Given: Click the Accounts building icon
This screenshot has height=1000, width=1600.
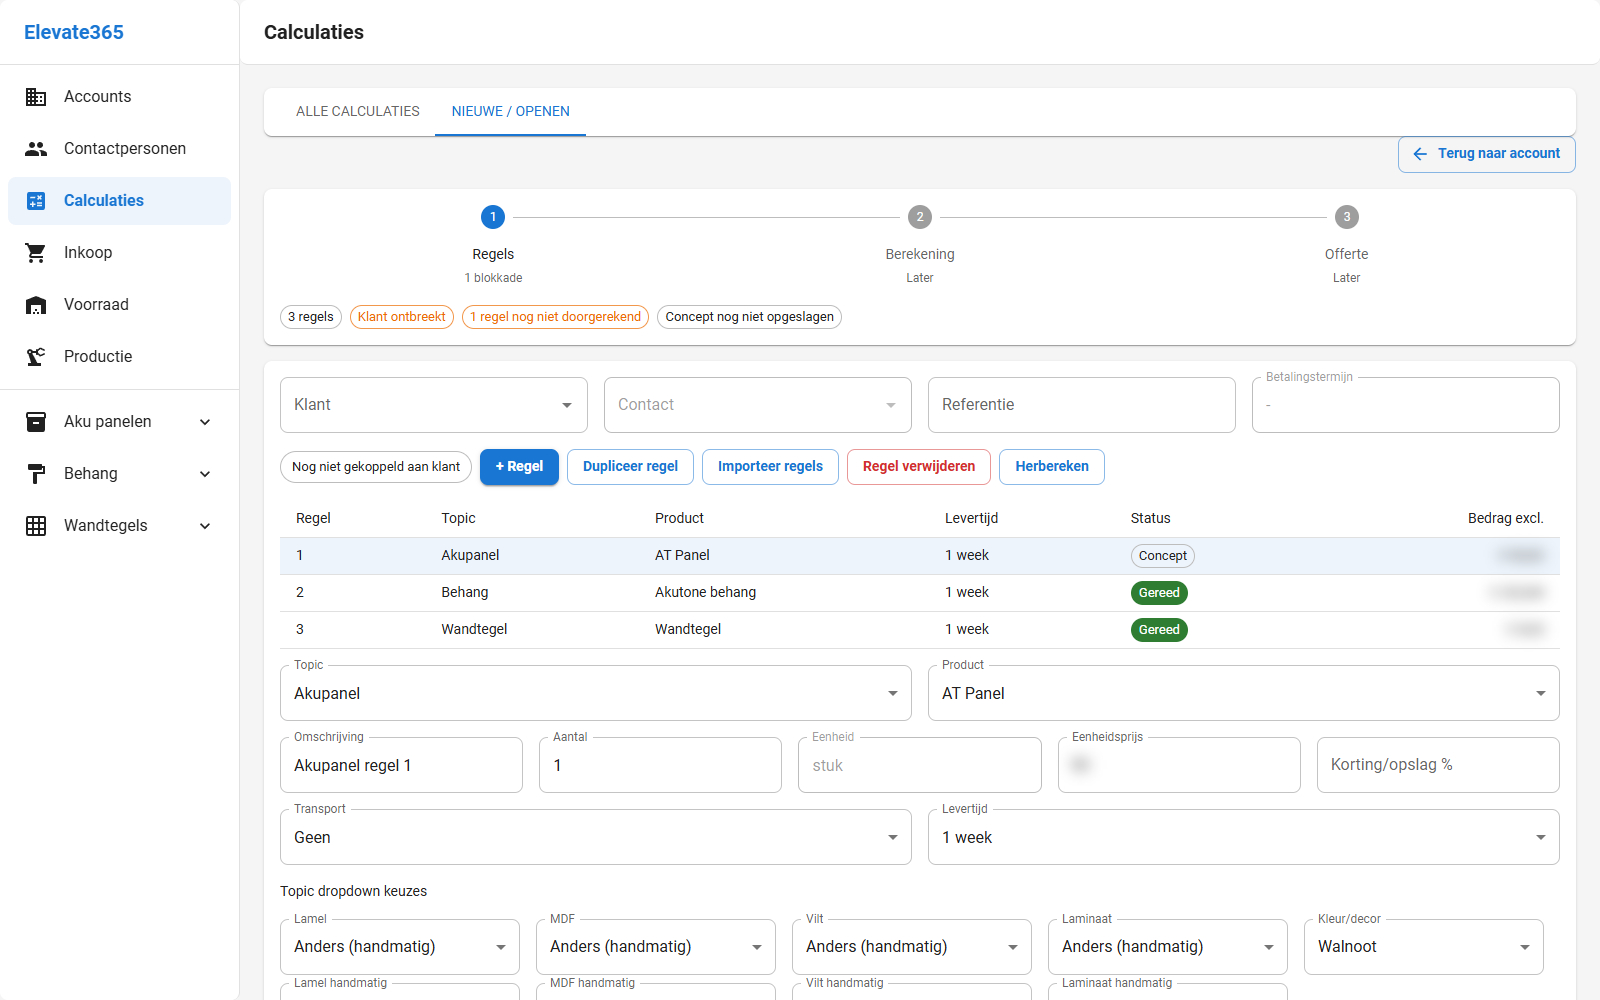Looking at the screenshot, I should click(36, 97).
